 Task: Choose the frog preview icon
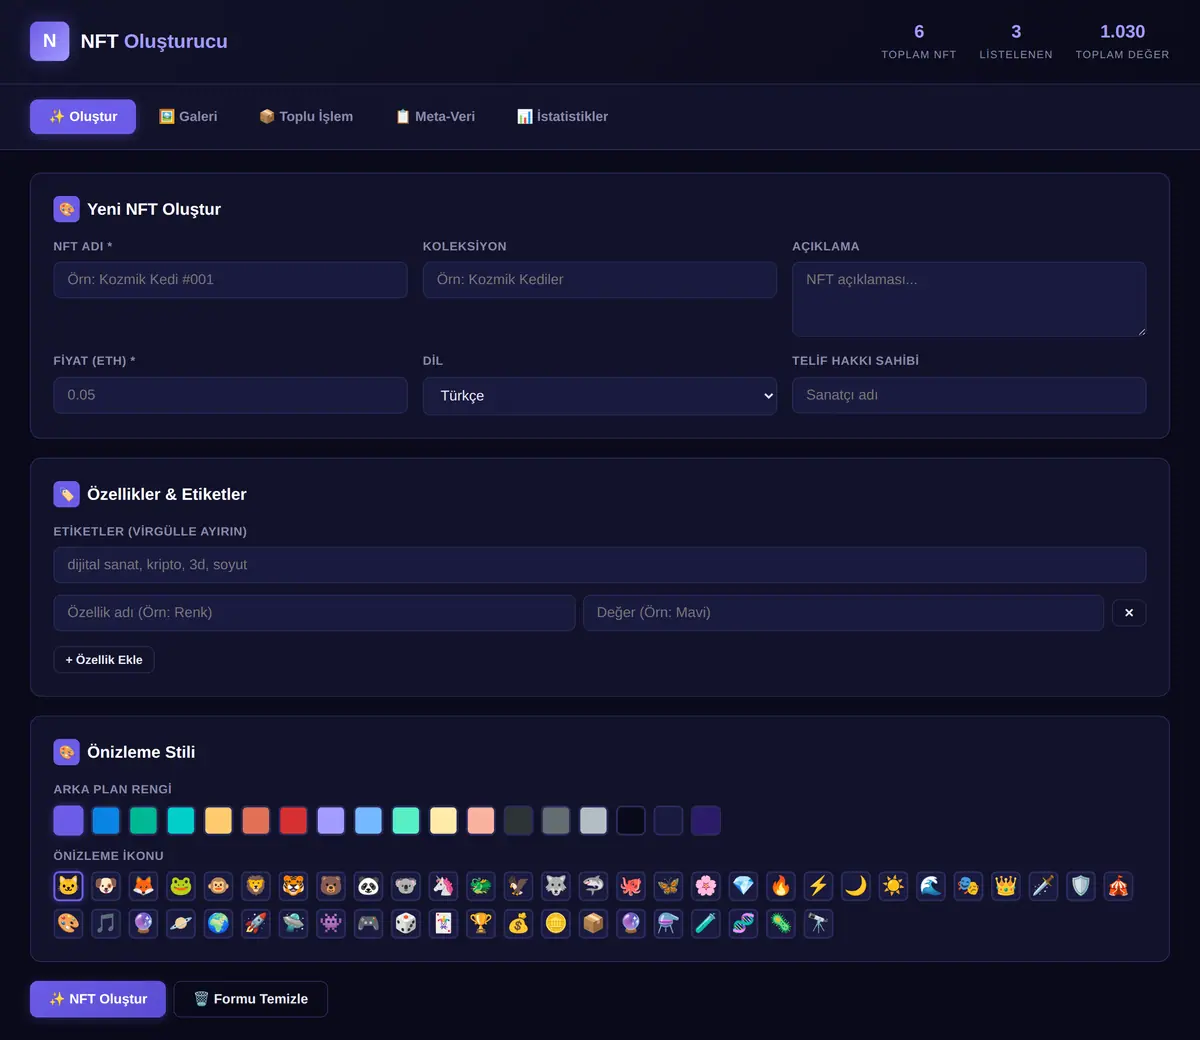181,886
